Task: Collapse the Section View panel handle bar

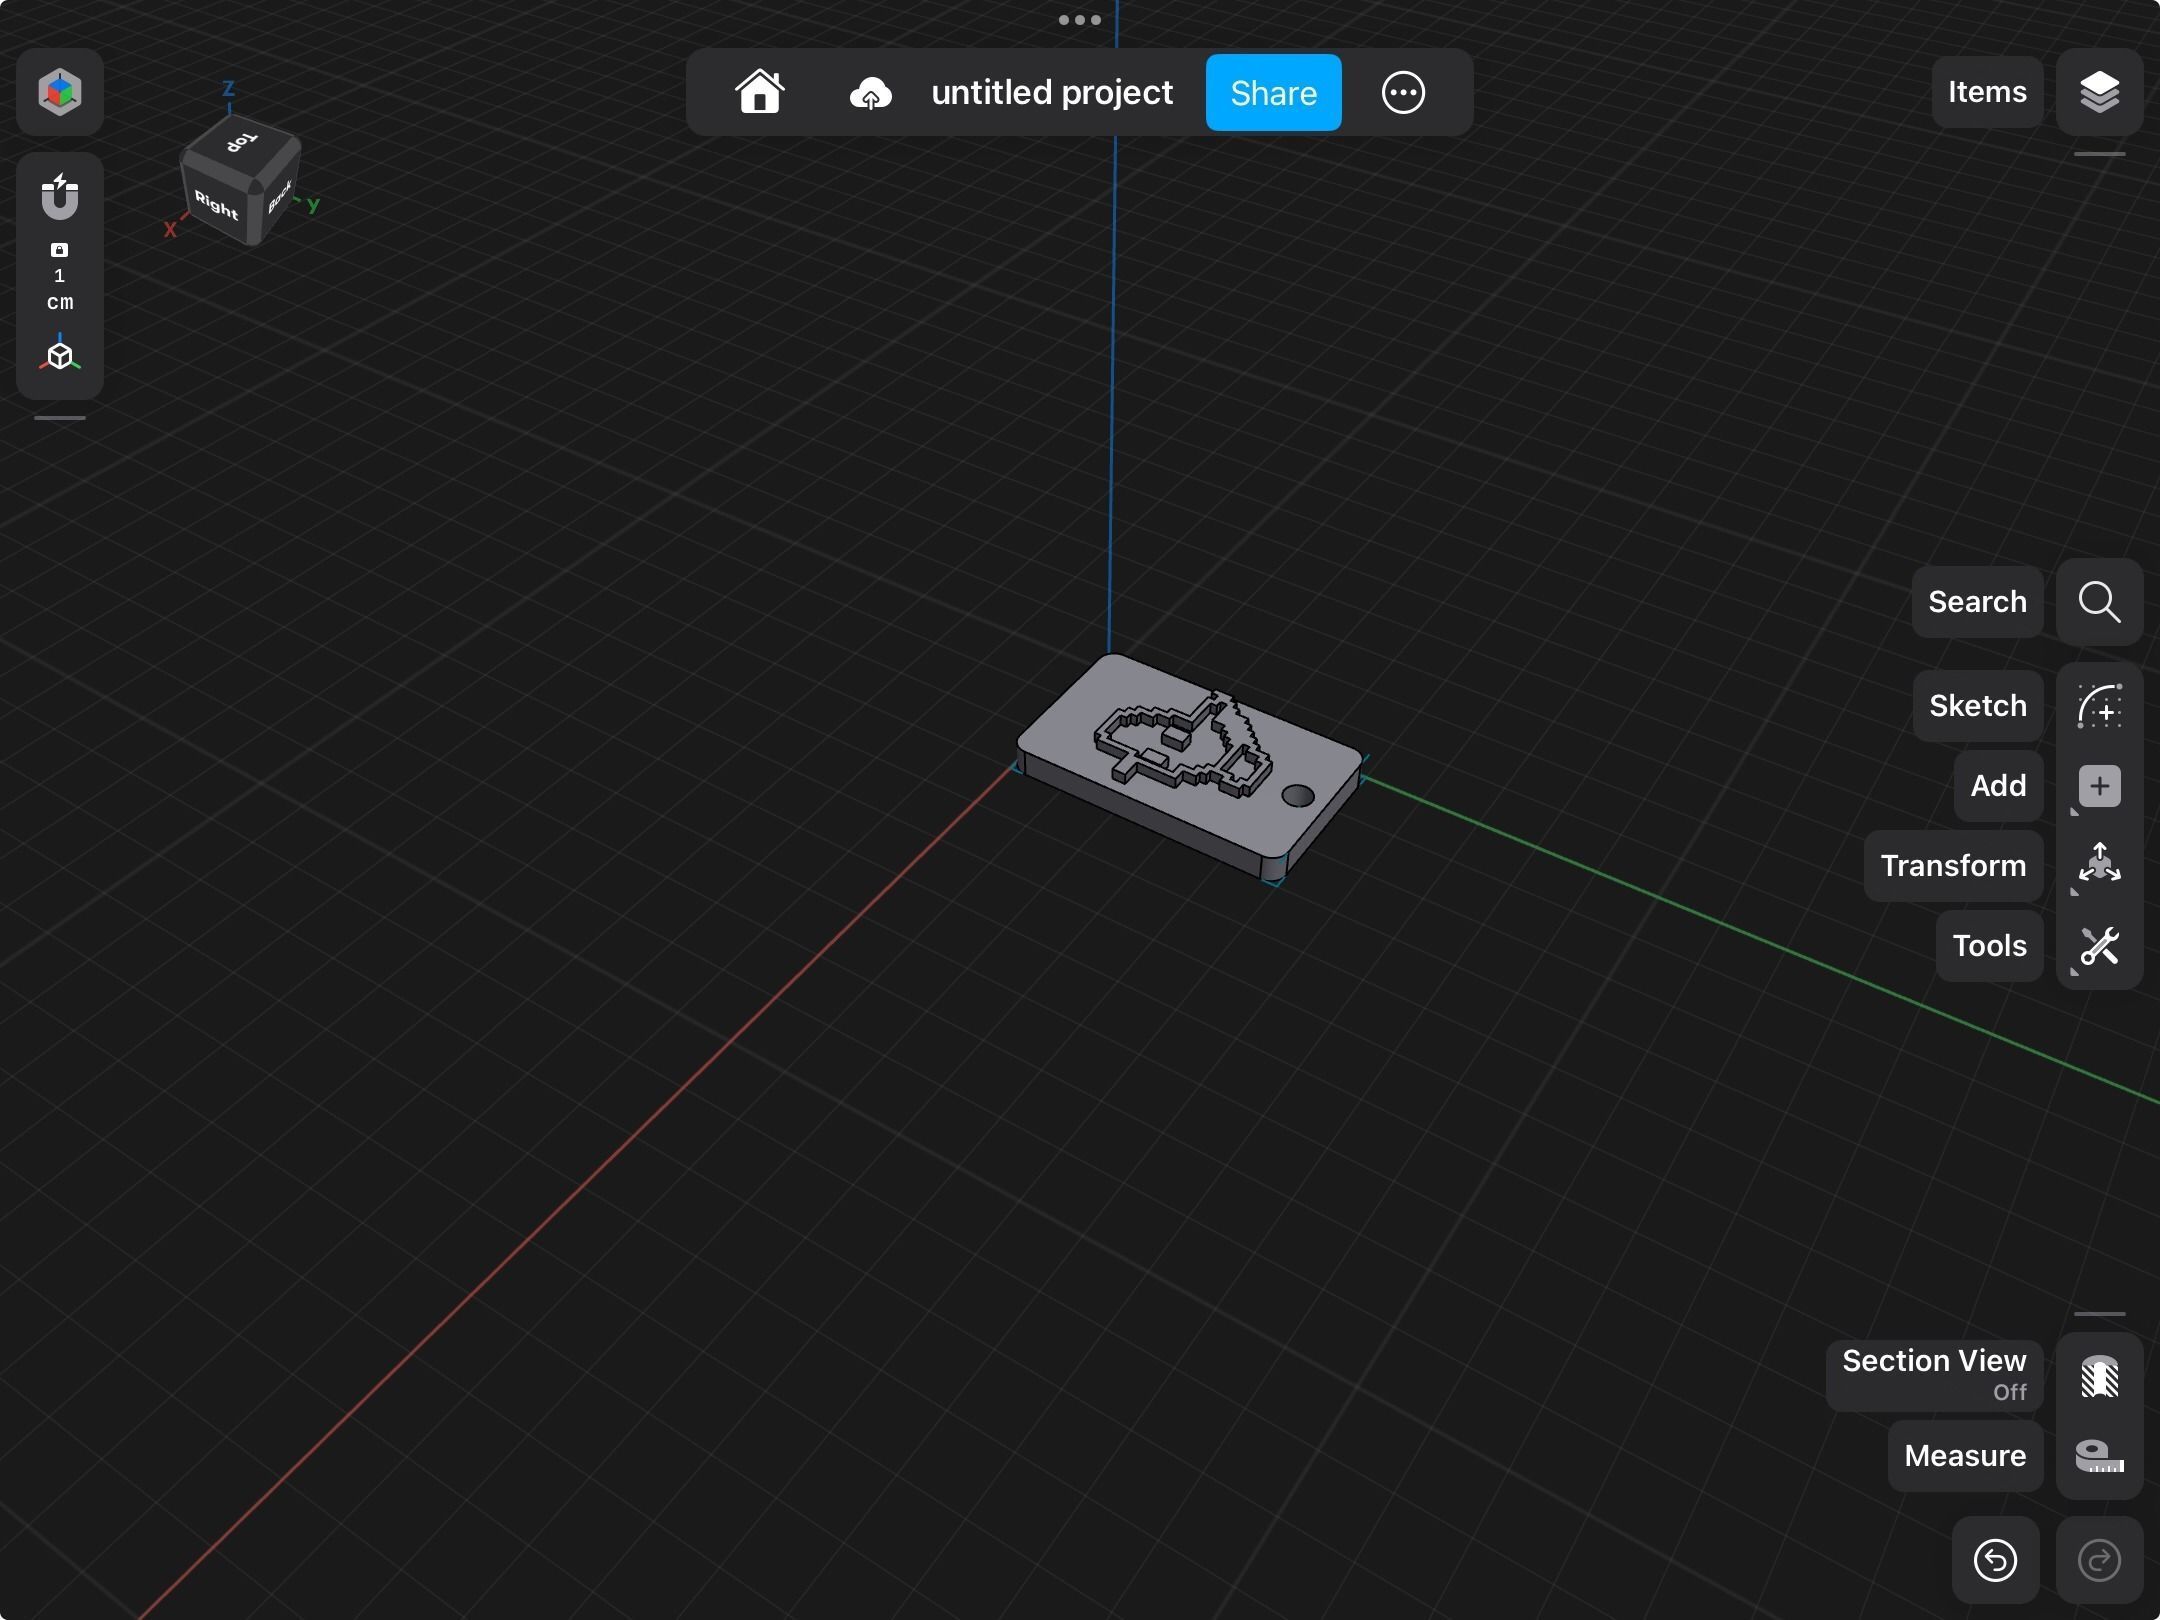Action: (x=2099, y=1314)
